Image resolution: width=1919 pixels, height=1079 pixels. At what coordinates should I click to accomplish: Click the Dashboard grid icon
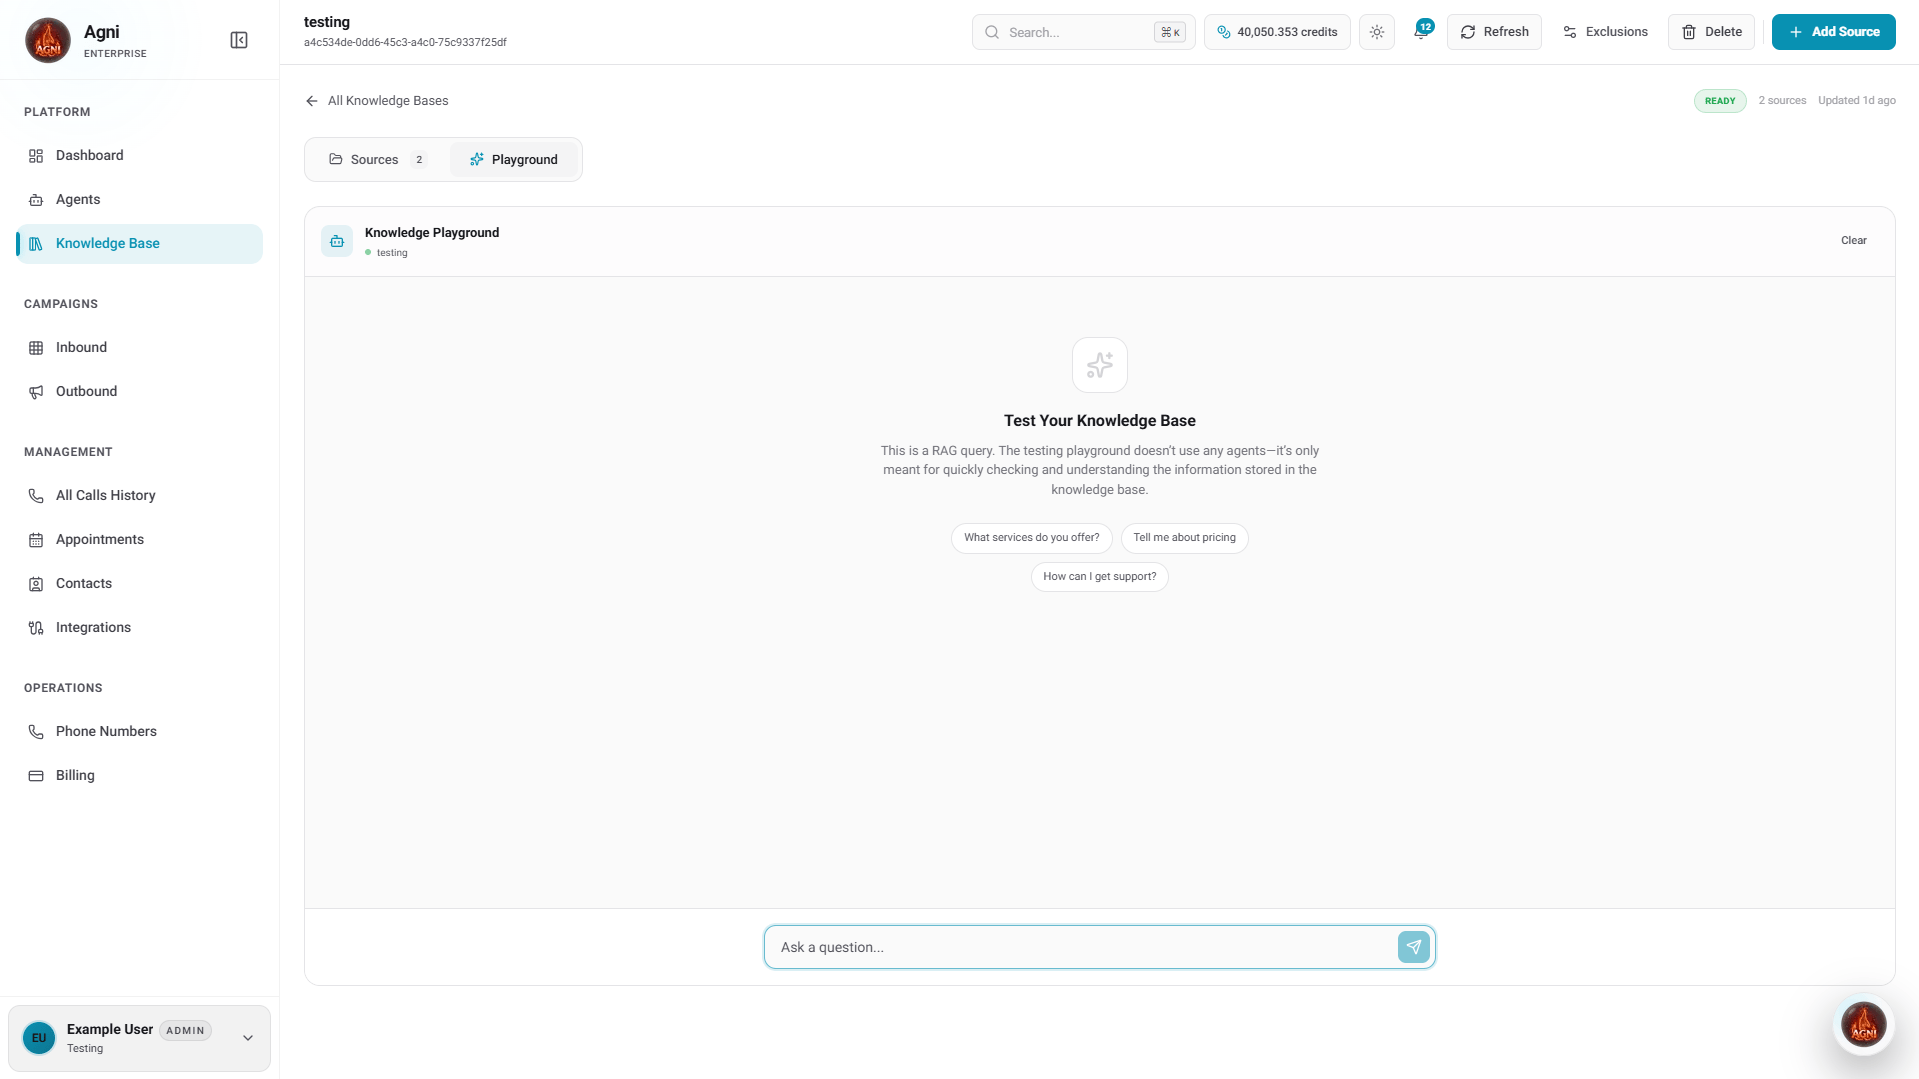pyautogui.click(x=36, y=155)
